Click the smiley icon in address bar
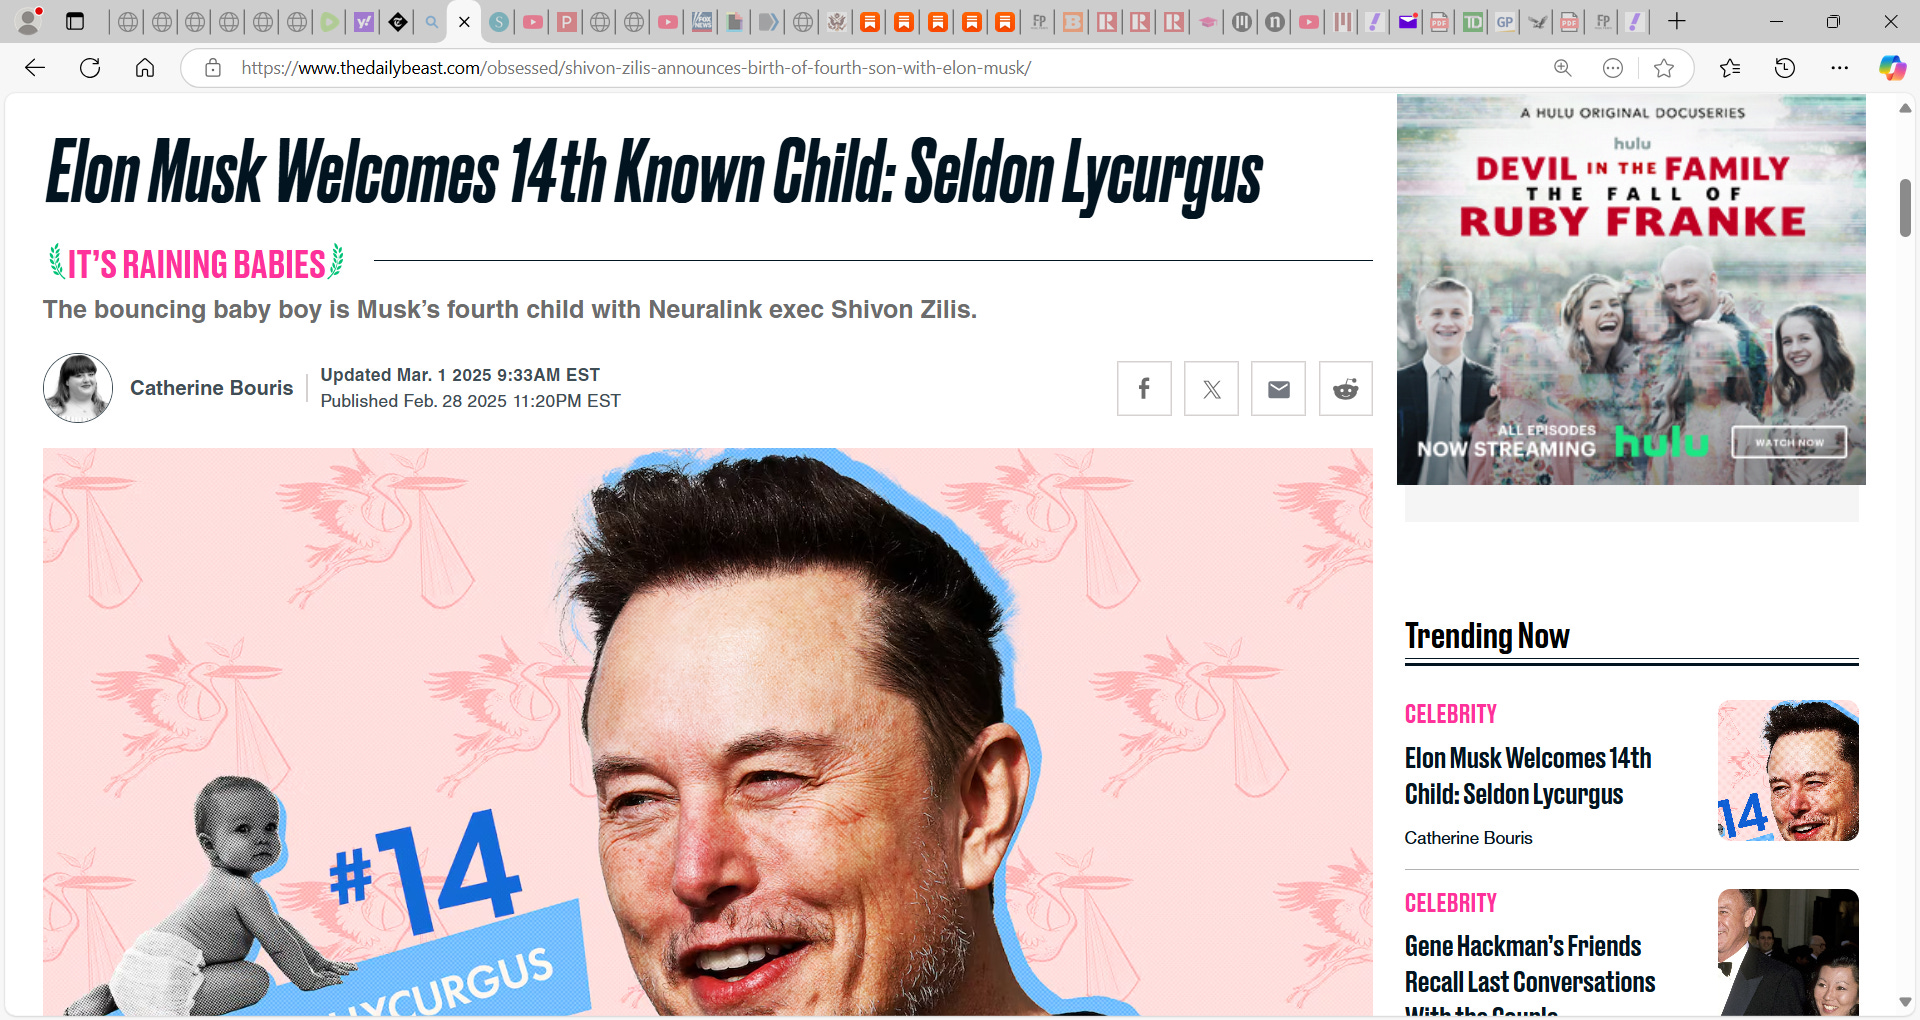The image size is (1920, 1020). coord(1612,68)
